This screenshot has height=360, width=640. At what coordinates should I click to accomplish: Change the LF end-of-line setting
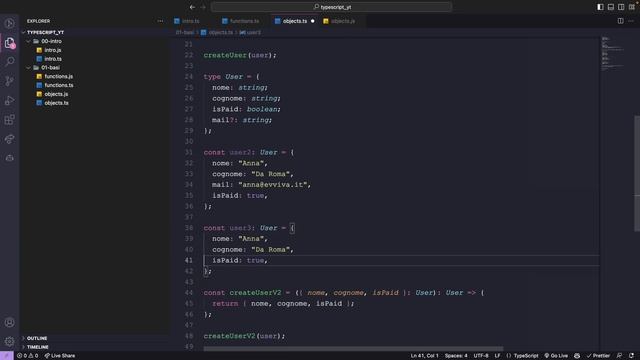coord(497,356)
